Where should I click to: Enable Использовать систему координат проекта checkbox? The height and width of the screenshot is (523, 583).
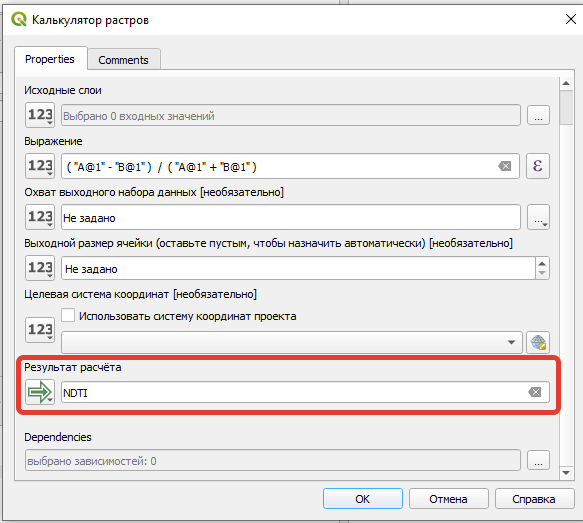(68, 315)
